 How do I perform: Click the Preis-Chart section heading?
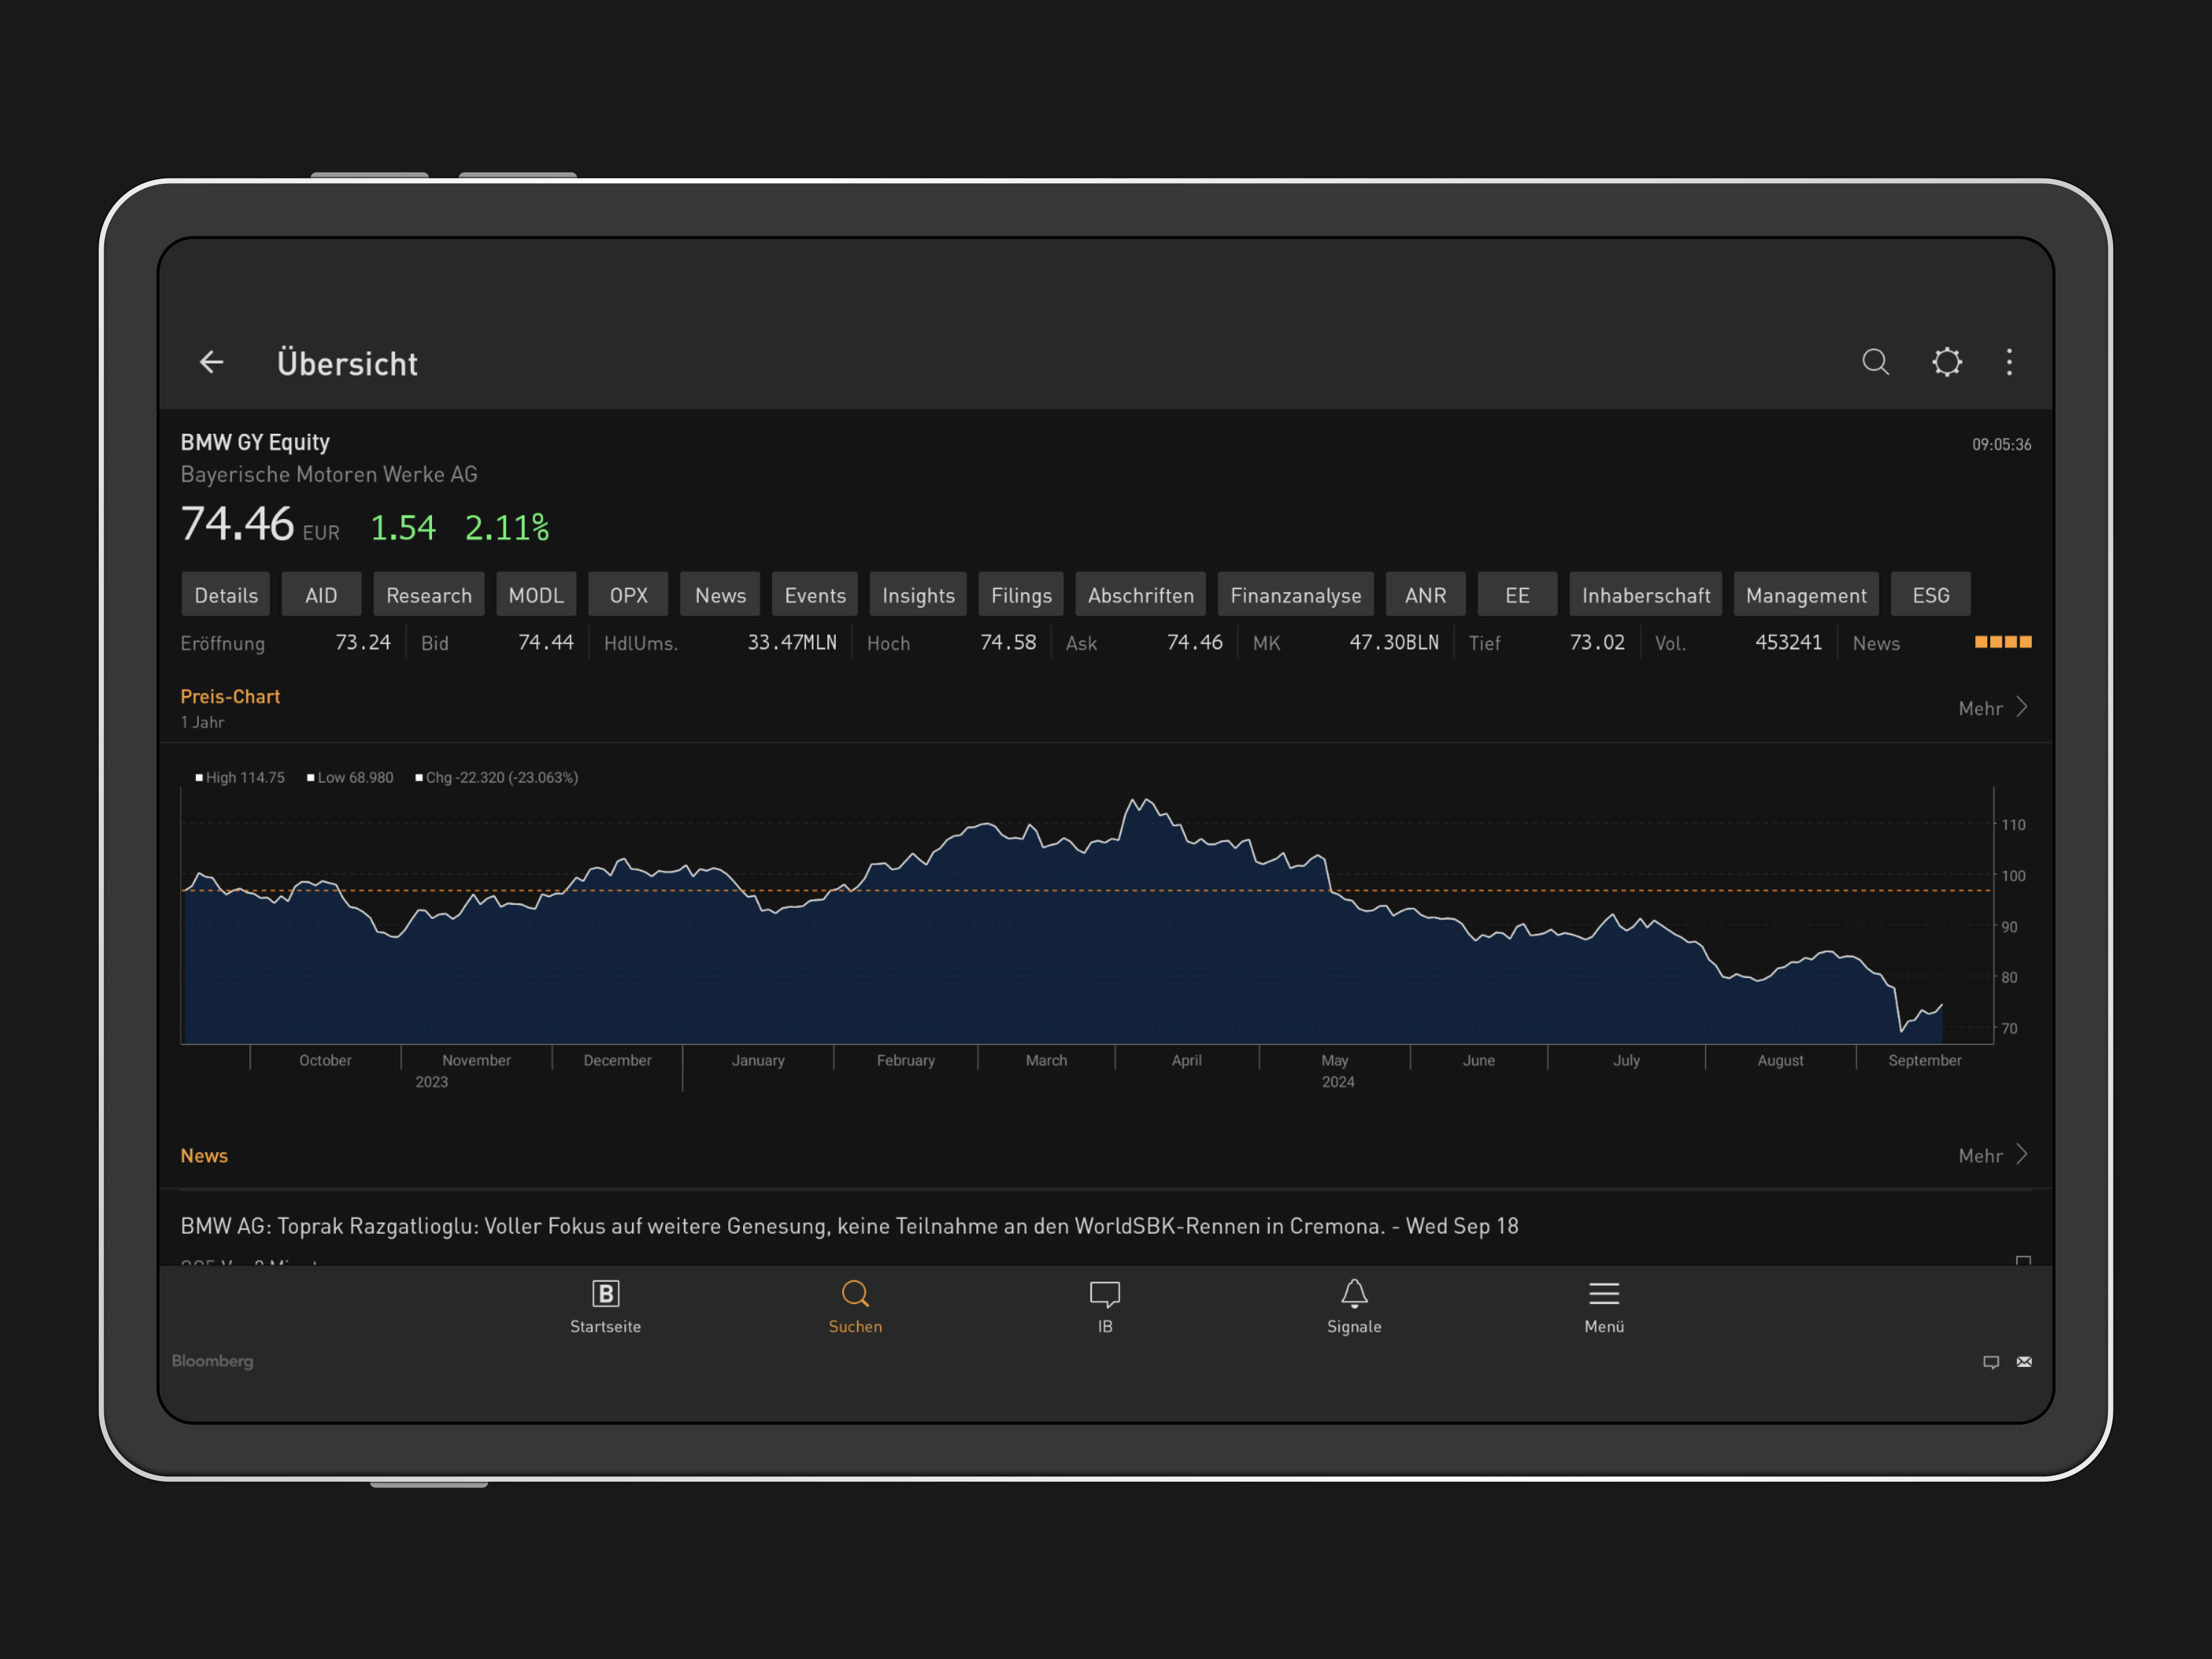(230, 696)
